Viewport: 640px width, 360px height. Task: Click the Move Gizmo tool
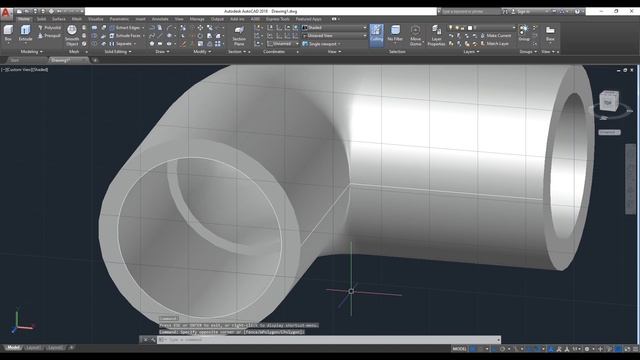coord(416,35)
